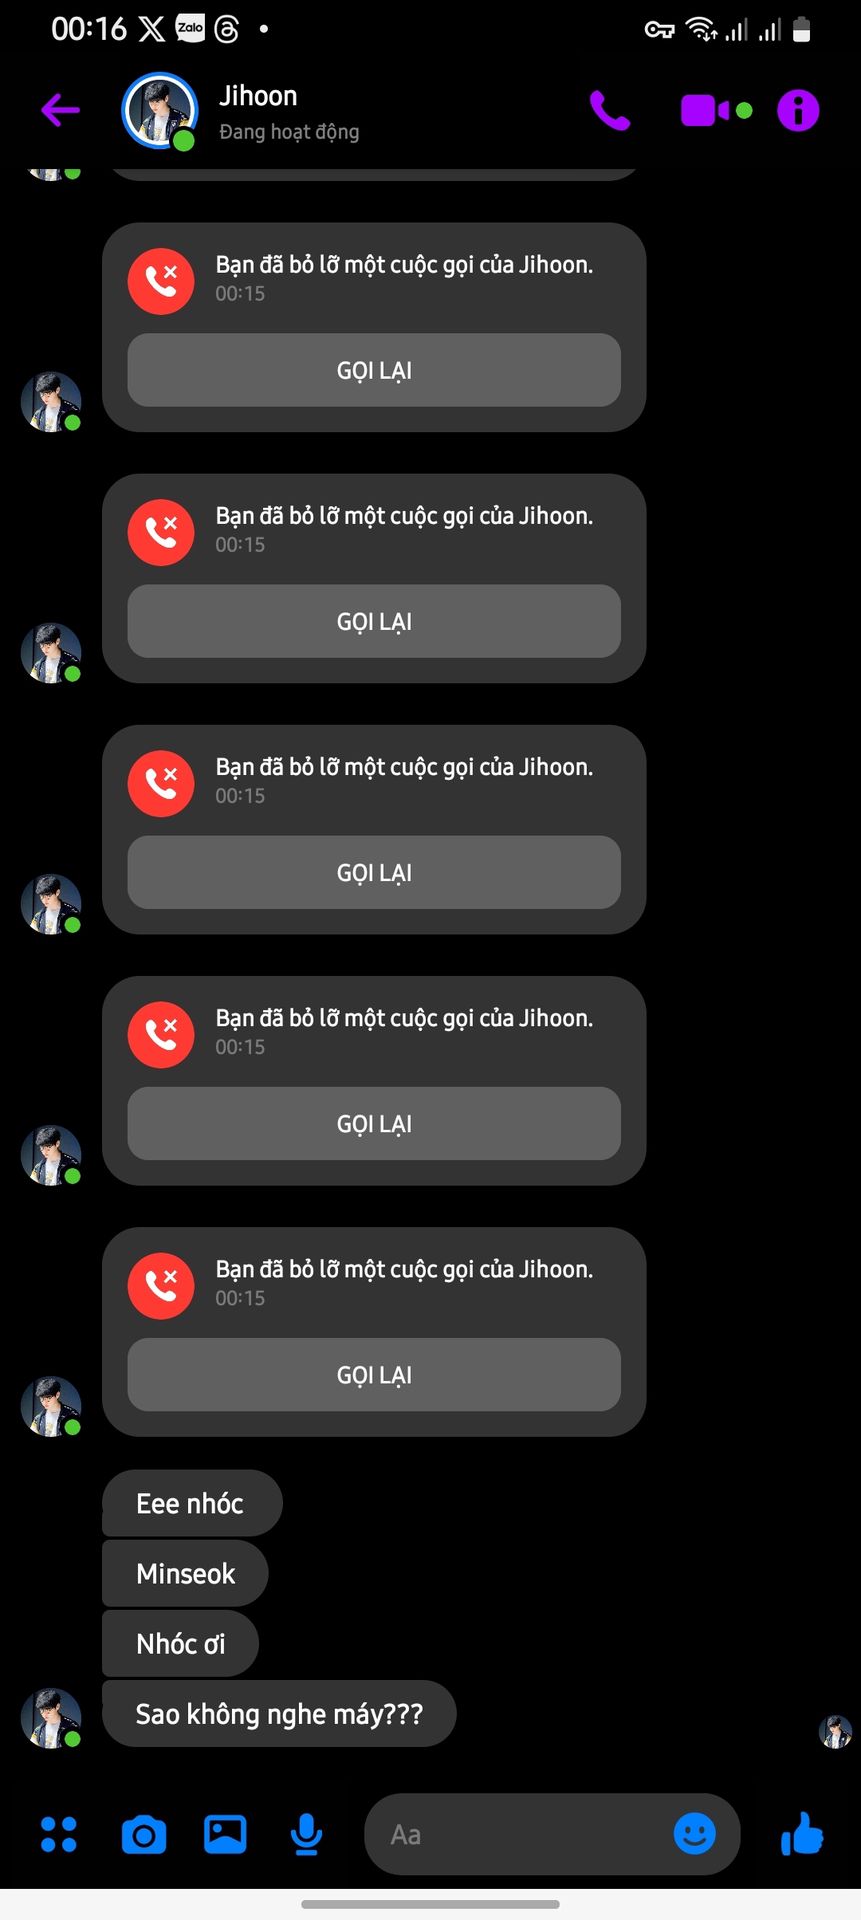
Task: Open the emoji picker smiley
Action: click(694, 1834)
